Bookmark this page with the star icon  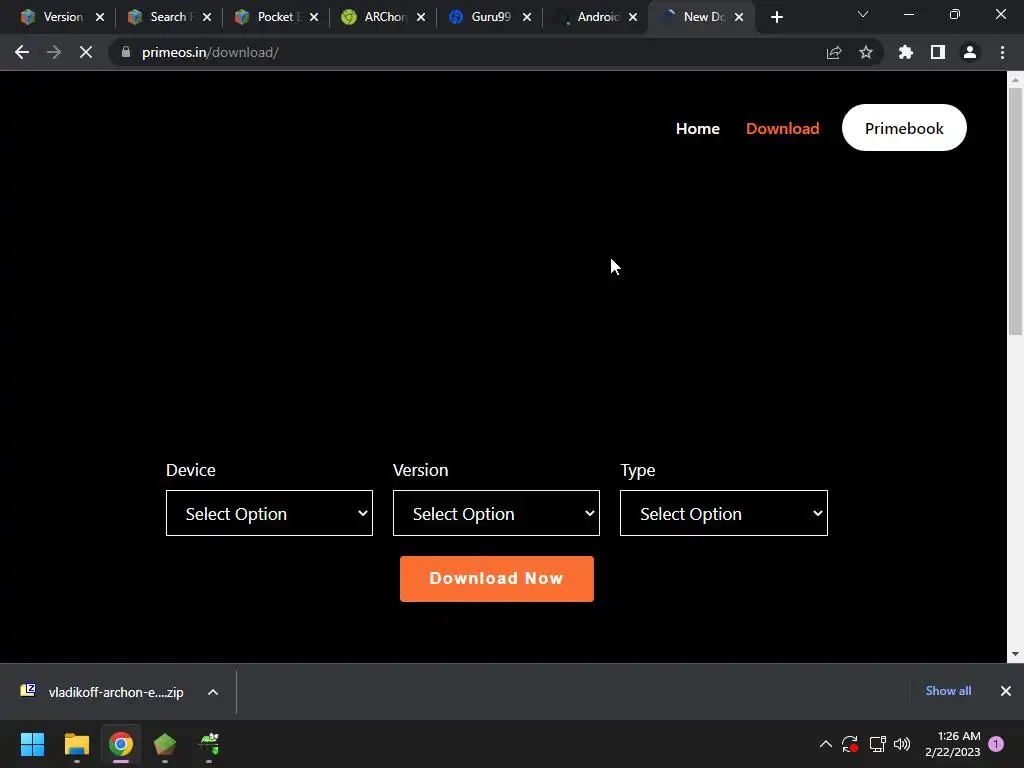coord(866,52)
